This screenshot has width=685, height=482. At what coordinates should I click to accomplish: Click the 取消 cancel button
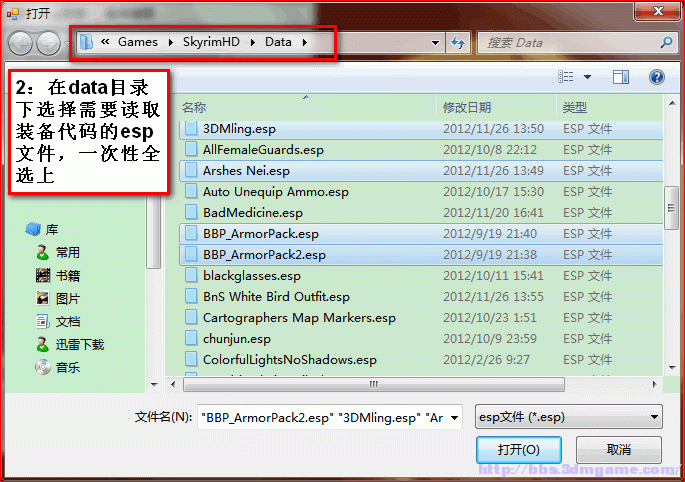(619, 450)
